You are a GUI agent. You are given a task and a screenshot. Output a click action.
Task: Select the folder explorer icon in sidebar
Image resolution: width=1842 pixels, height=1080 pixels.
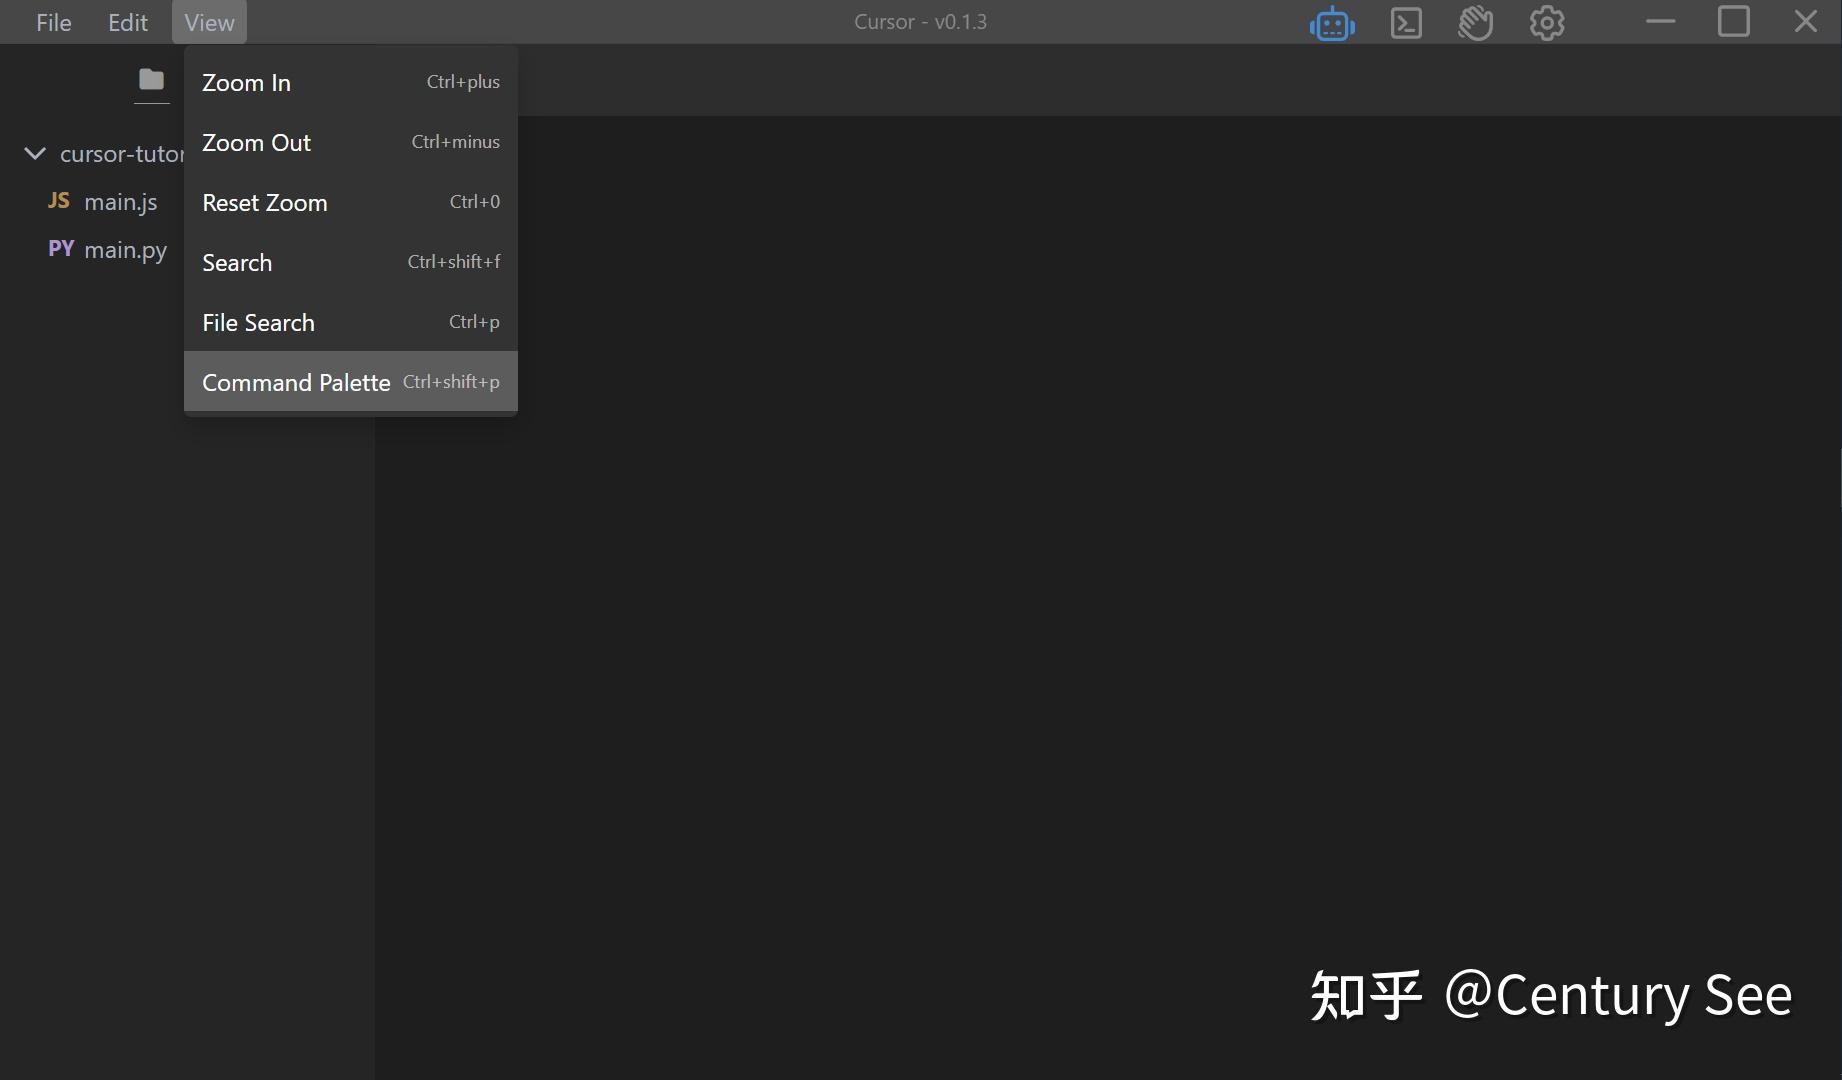151,79
